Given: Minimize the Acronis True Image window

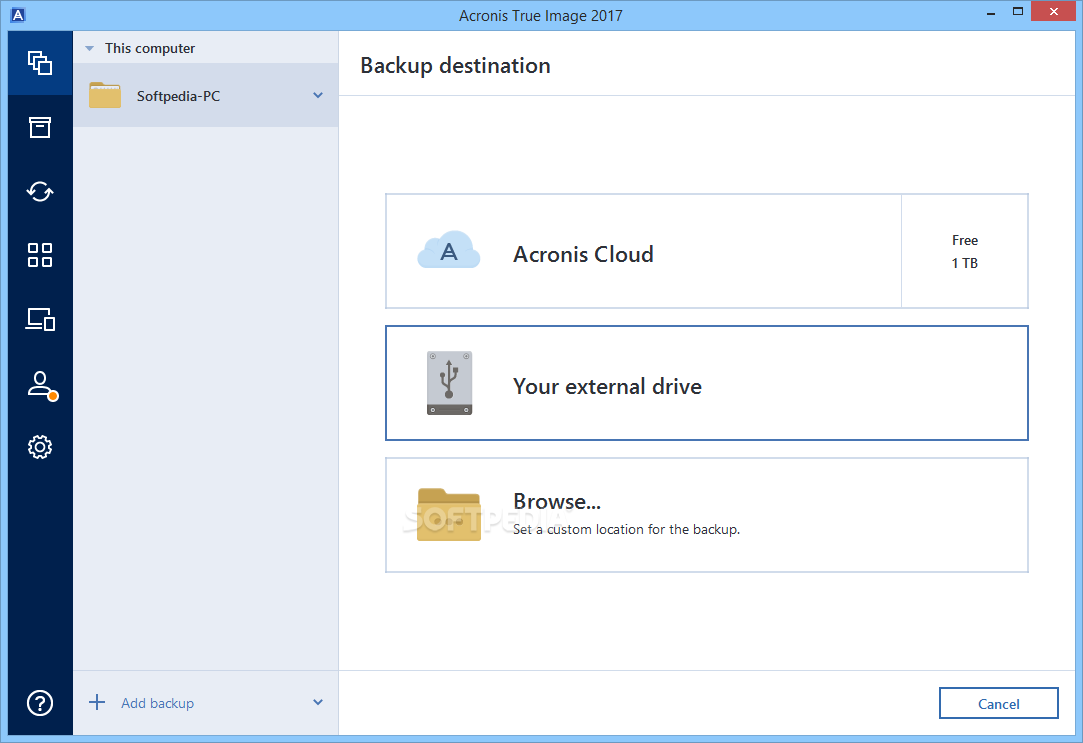Looking at the screenshot, I should coord(991,12).
